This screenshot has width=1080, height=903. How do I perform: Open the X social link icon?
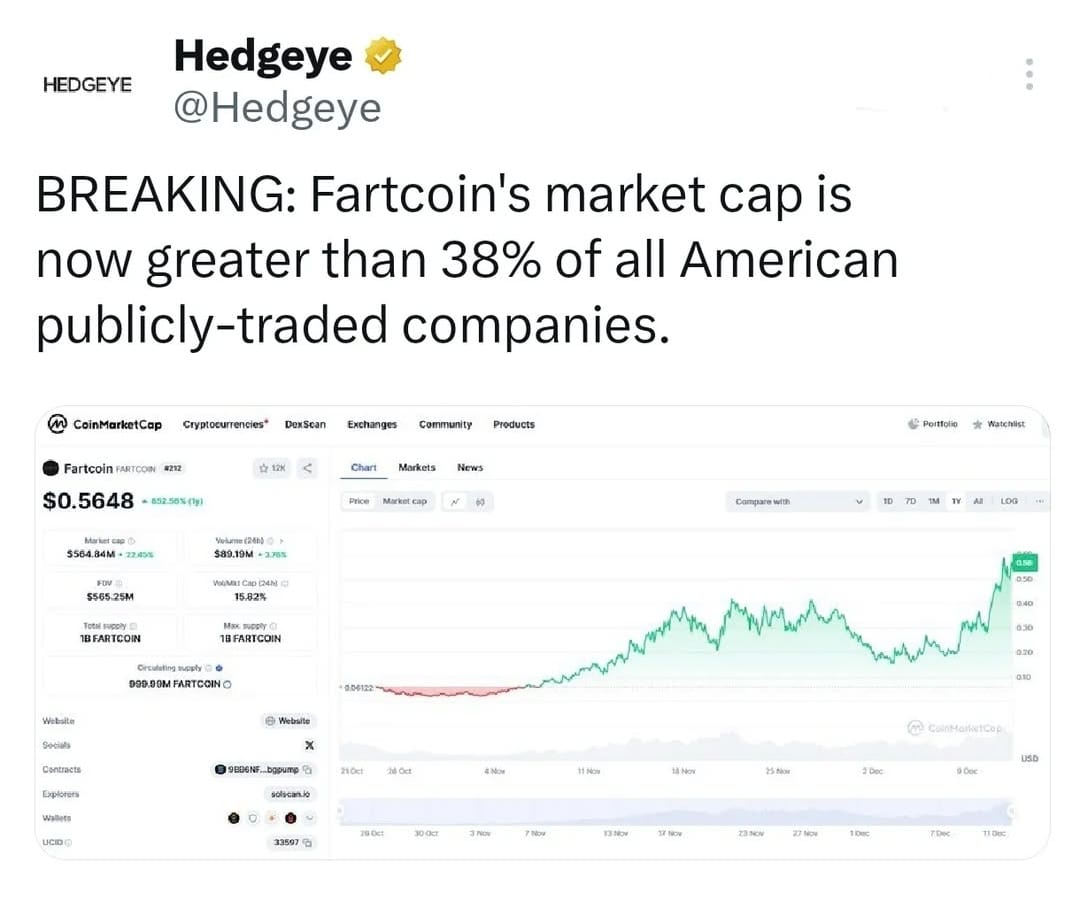[x=309, y=745]
